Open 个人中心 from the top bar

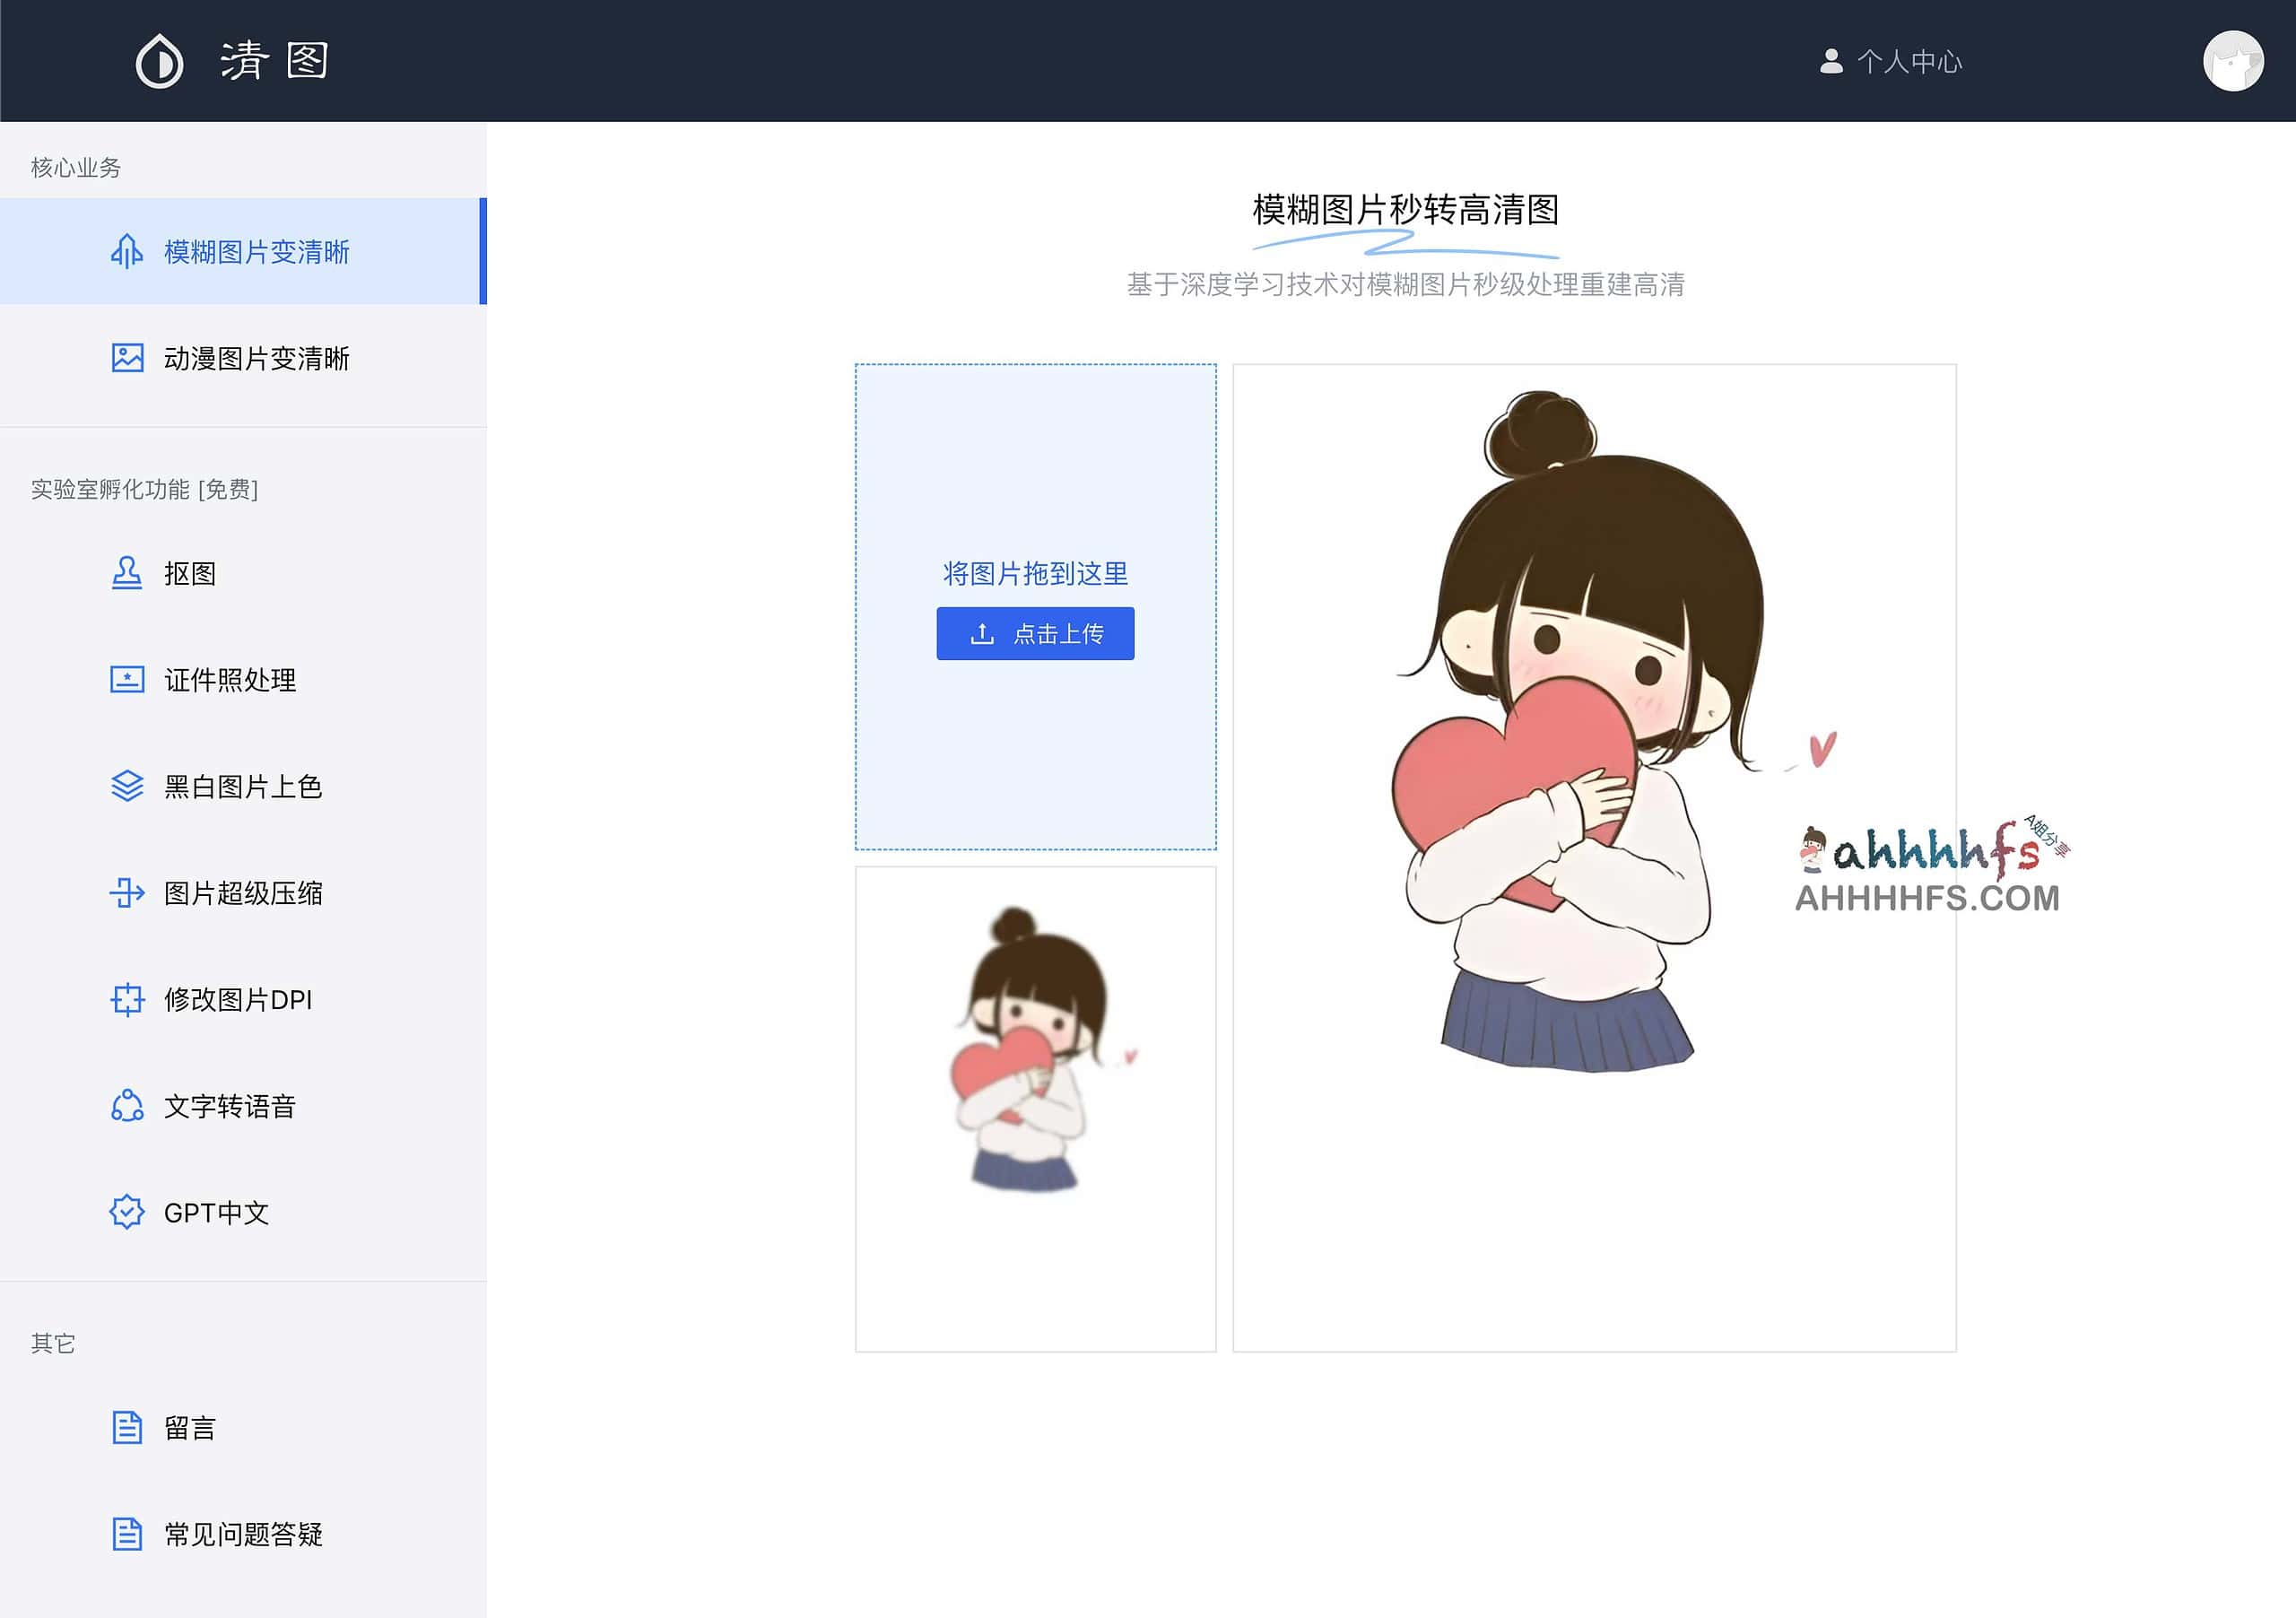click(1910, 62)
